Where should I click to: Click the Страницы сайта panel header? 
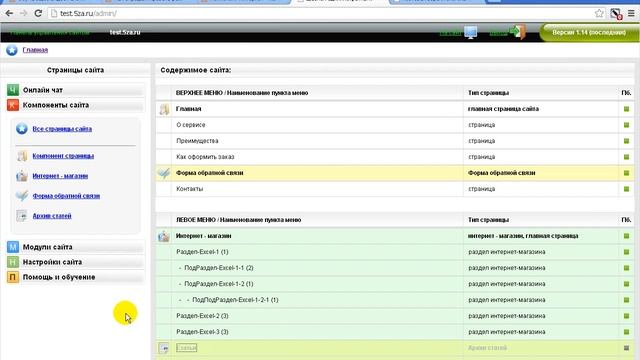[x=76, y=70]
